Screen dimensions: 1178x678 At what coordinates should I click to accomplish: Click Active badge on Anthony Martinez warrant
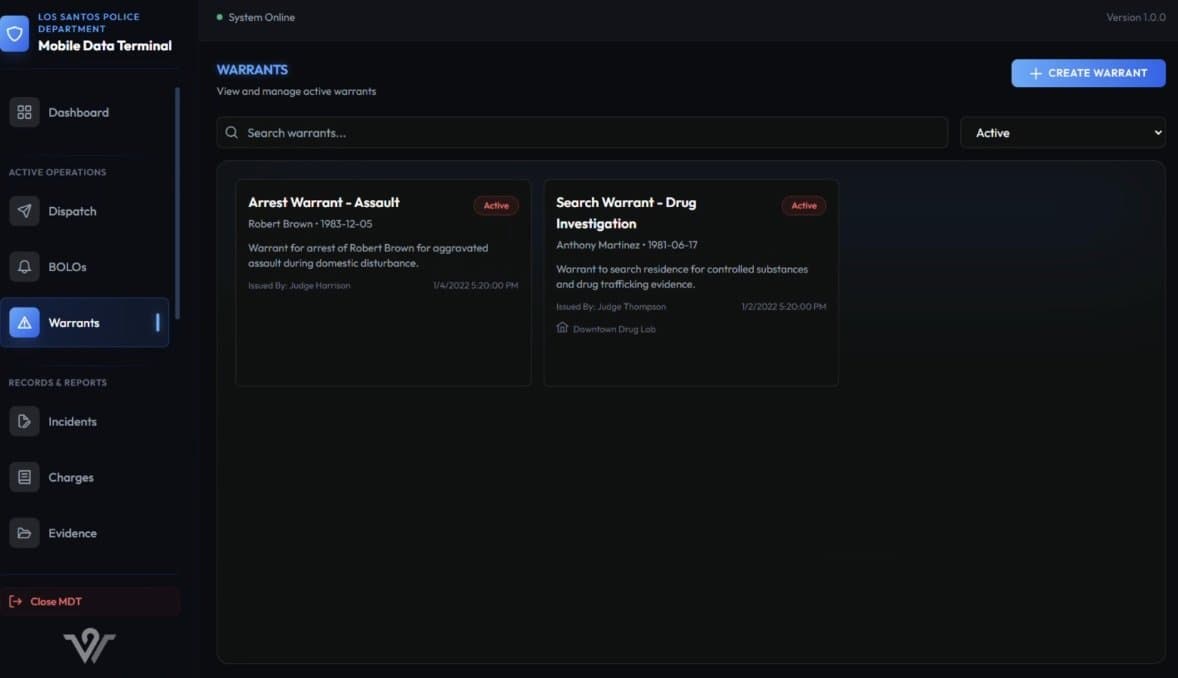coord(804,206)
